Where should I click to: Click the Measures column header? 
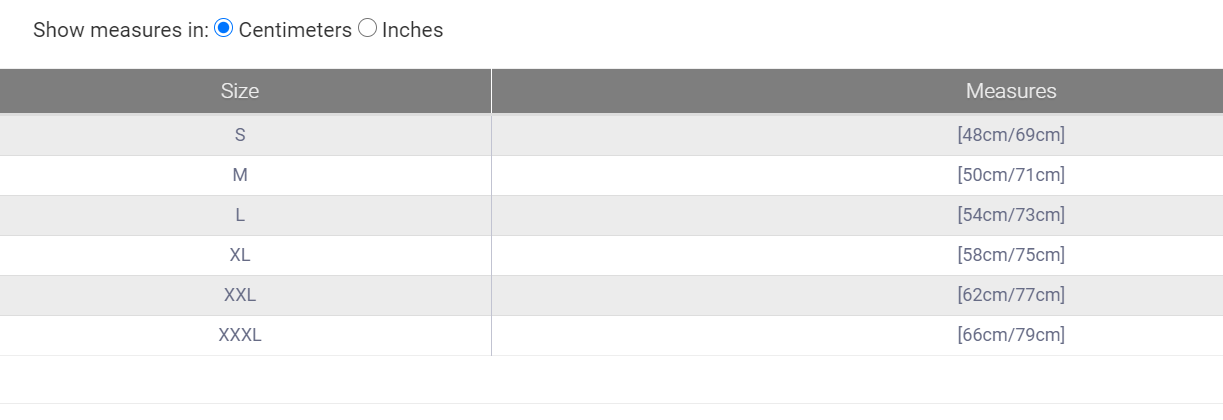click(1011, 91)
